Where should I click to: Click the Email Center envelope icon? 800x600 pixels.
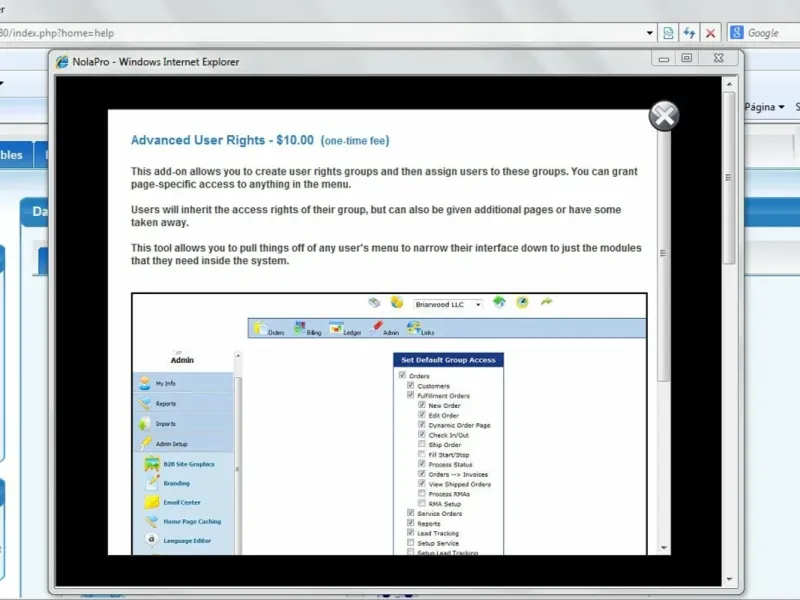[152, 502]
